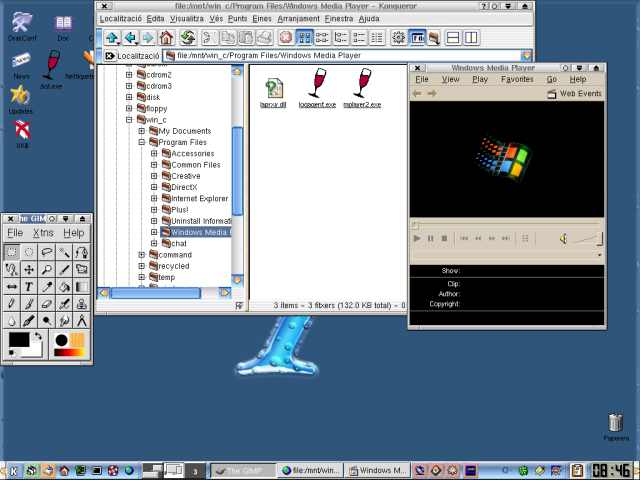Choose the Free Select lasso tool in GIMP
640x480 pixels.
tap(47, 252)
